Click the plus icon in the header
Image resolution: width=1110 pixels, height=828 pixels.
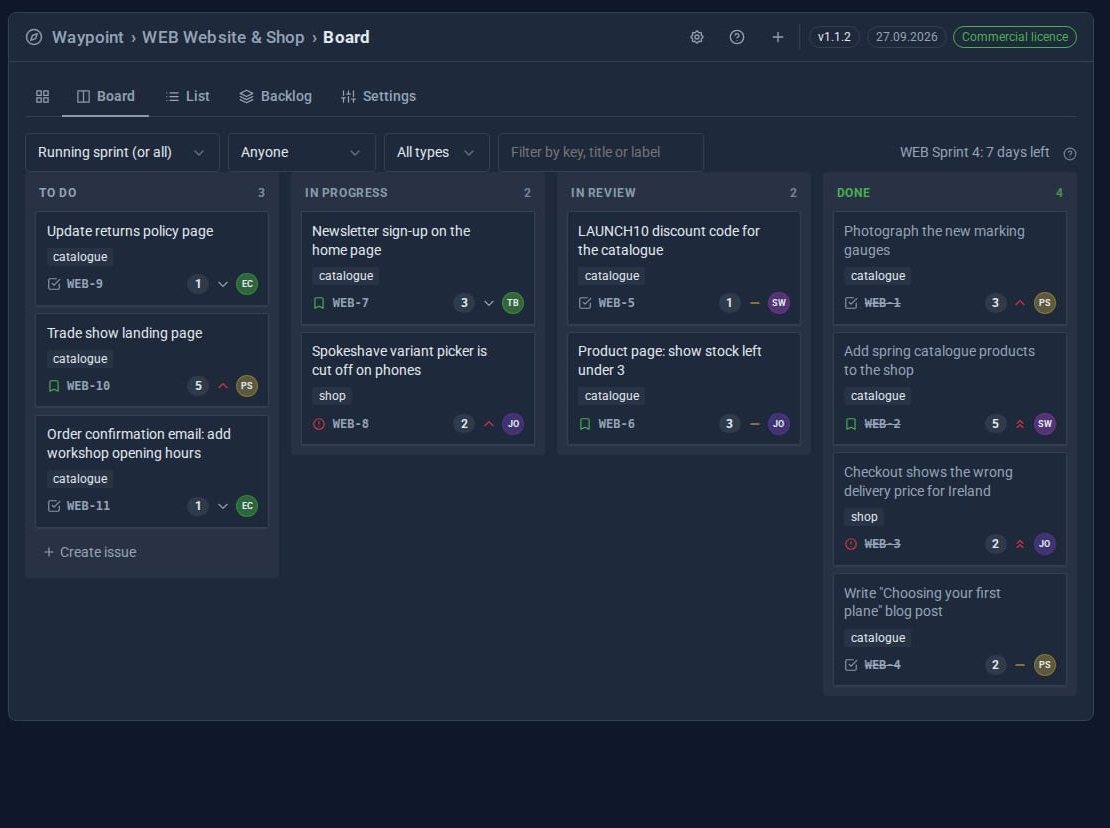click(777, 37)
